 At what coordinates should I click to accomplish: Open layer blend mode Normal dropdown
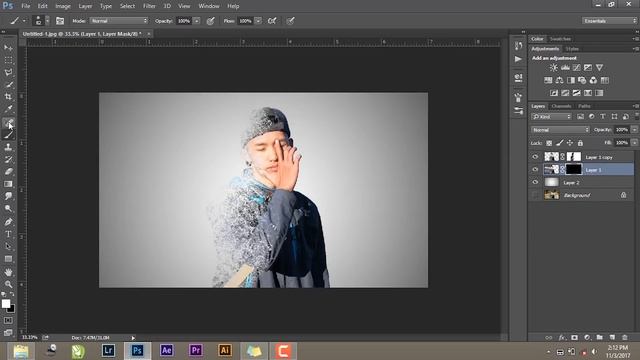tap(560, 130)
